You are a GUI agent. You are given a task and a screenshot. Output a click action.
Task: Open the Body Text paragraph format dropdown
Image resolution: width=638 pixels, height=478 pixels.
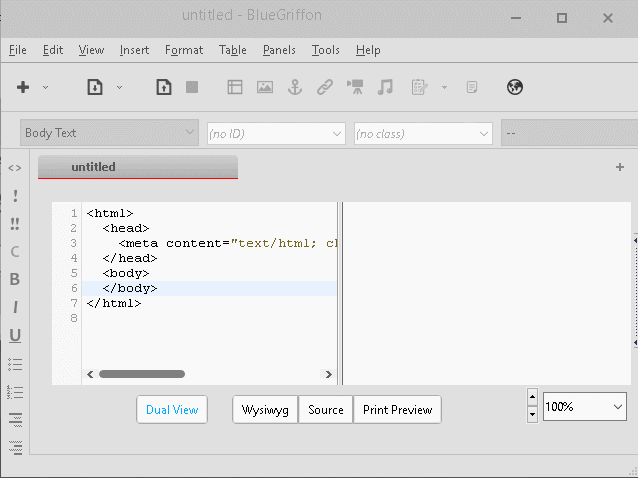coord(109,133)
